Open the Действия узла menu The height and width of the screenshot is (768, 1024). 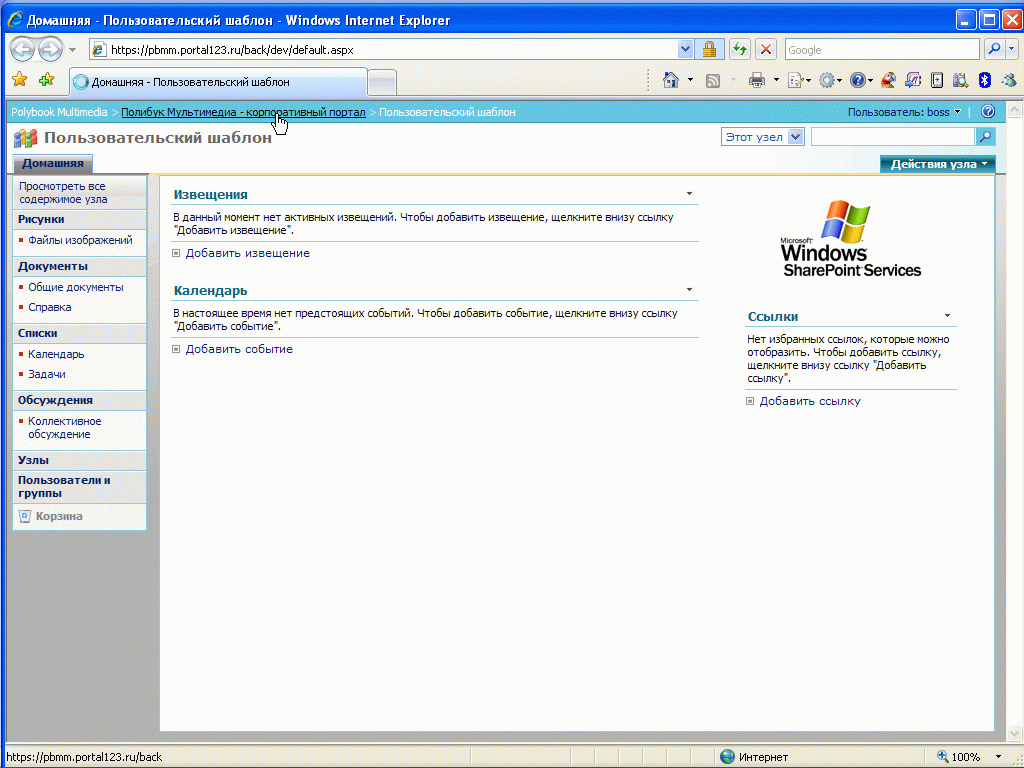click(x=938, y=164)
